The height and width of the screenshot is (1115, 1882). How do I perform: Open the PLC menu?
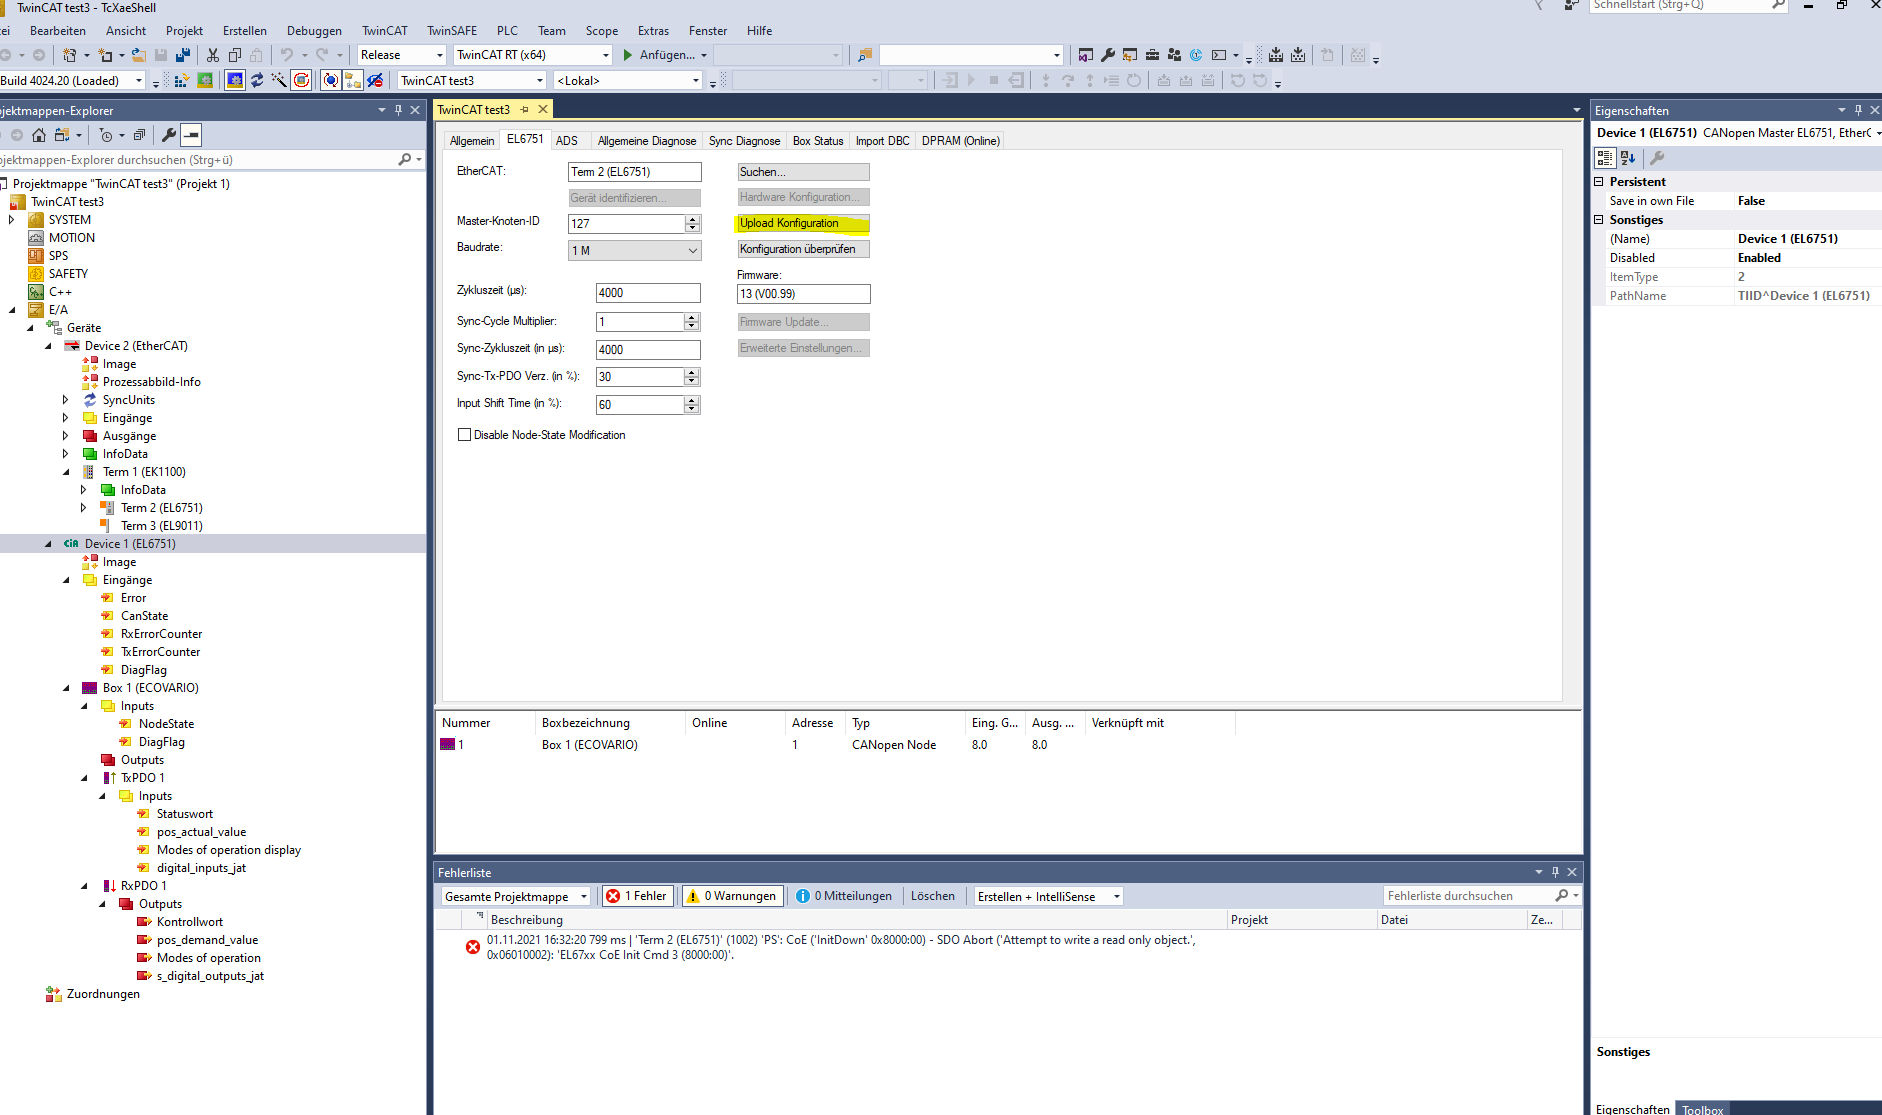[x=507, y=31]
